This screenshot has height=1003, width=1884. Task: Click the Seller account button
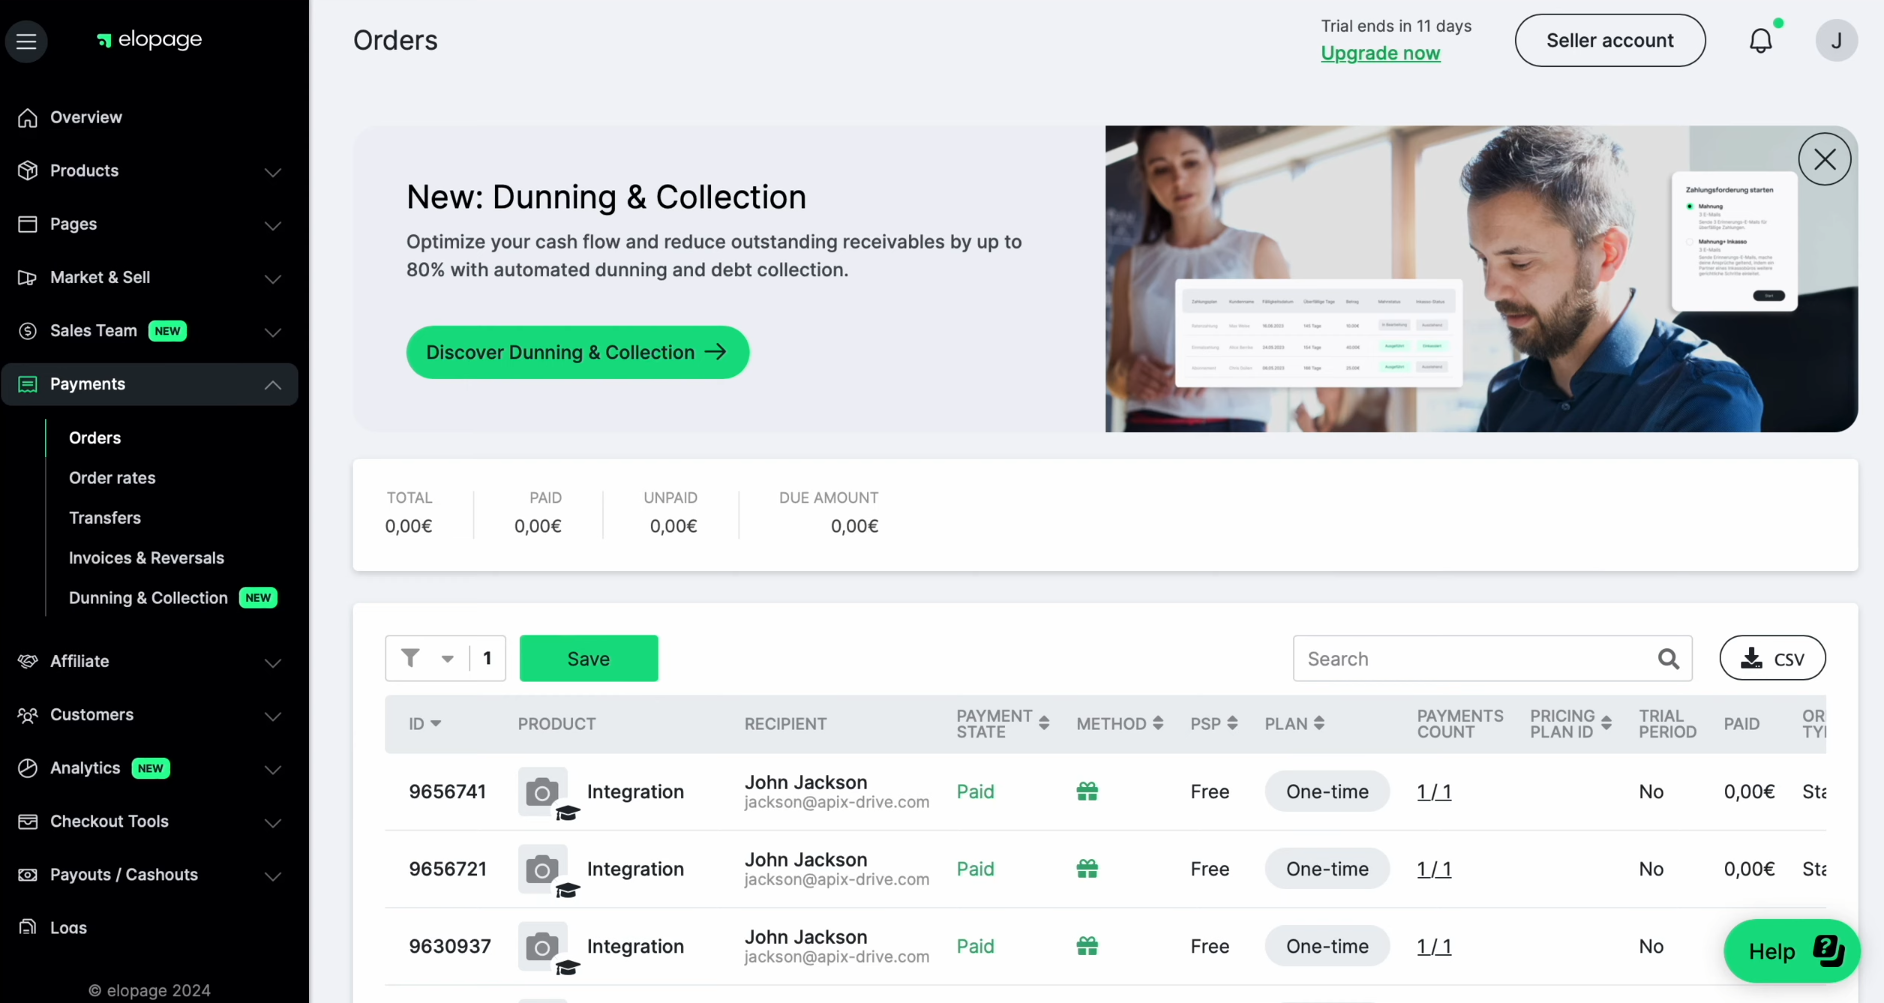pos(1610,40)
